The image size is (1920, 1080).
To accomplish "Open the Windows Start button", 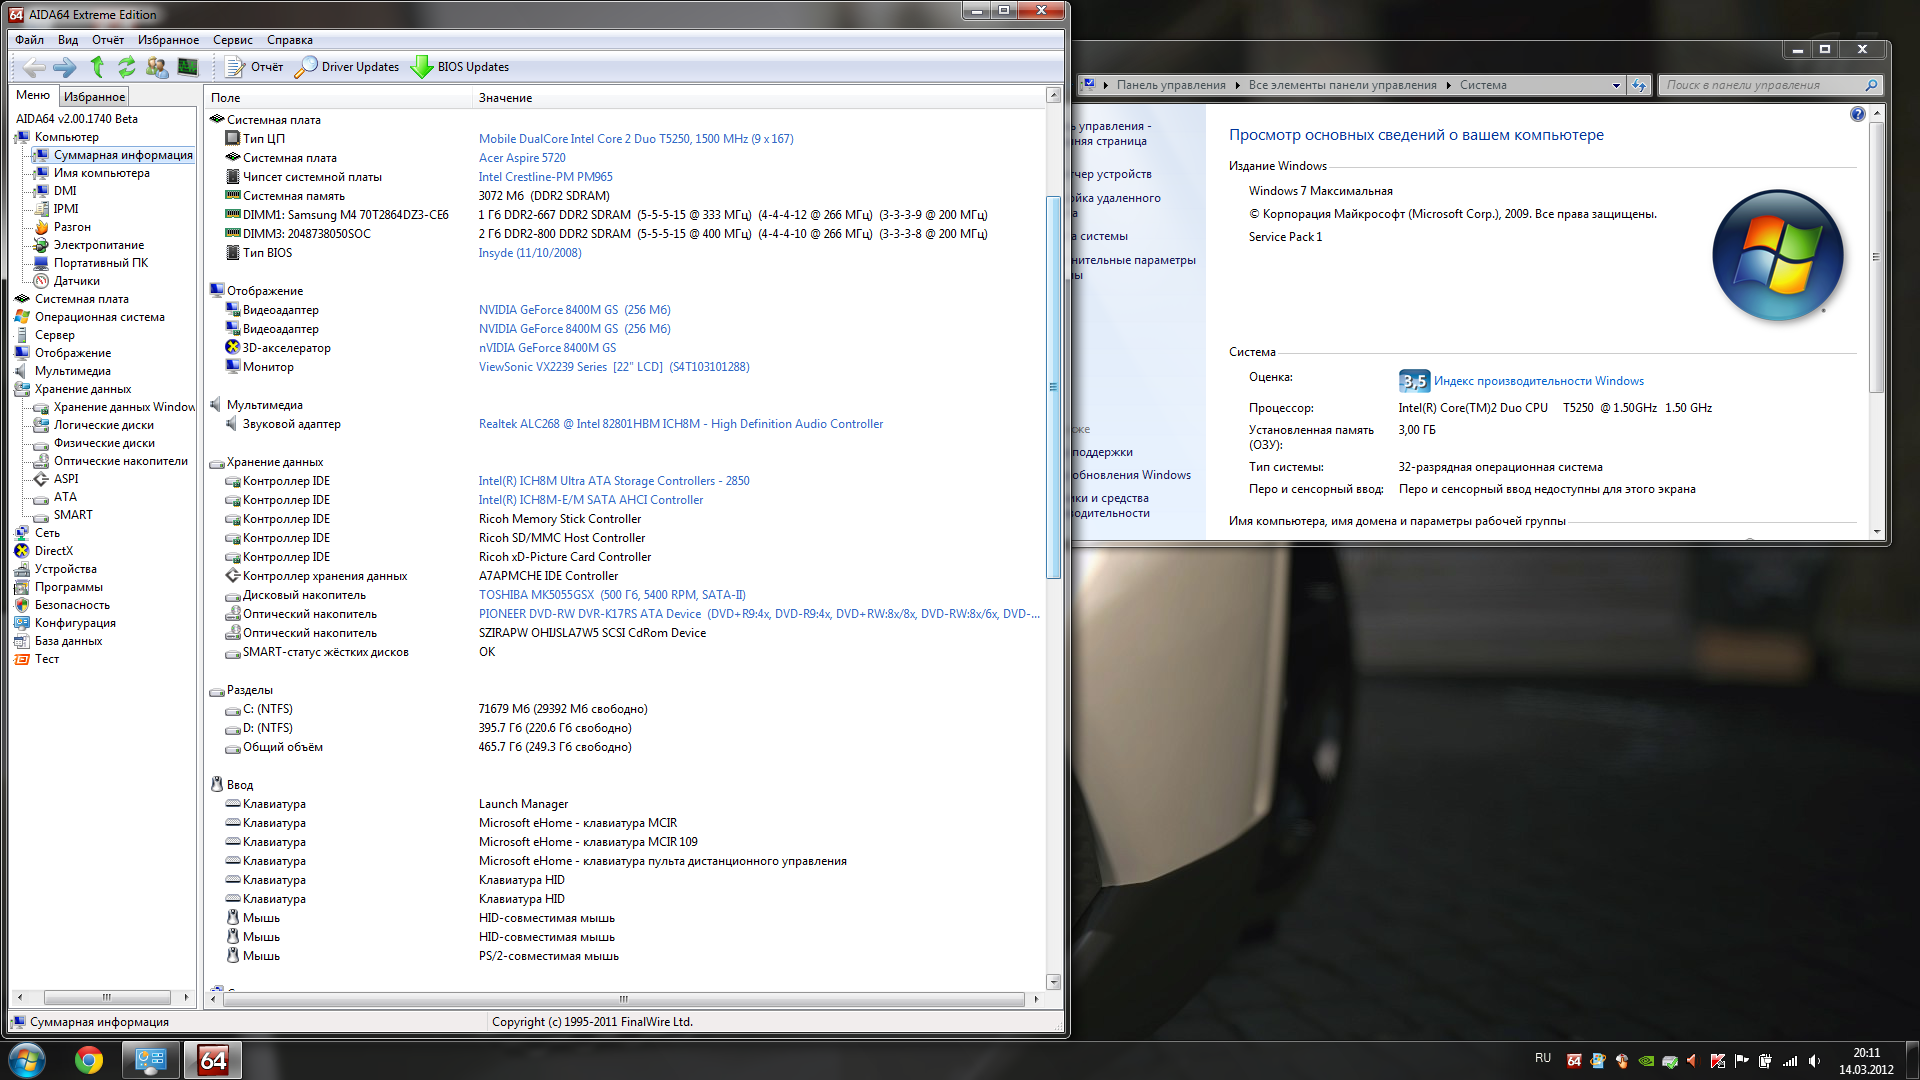I will pyautogui.click(x=27, y=1060).
